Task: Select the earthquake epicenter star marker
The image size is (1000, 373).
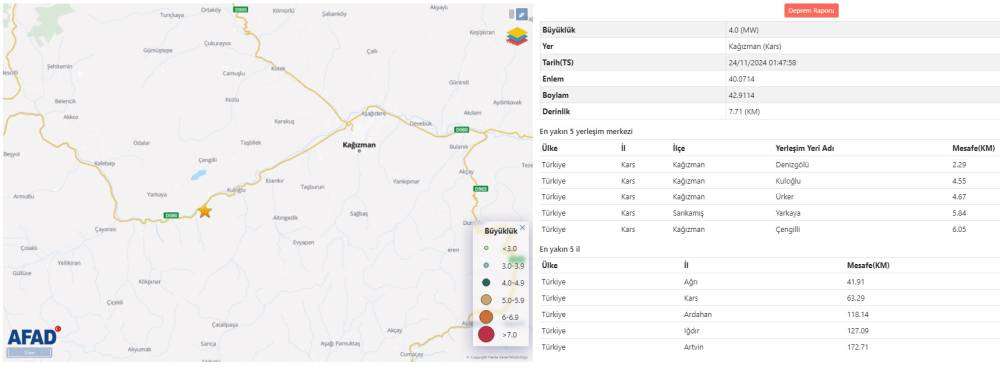Action: coord(204,211)
